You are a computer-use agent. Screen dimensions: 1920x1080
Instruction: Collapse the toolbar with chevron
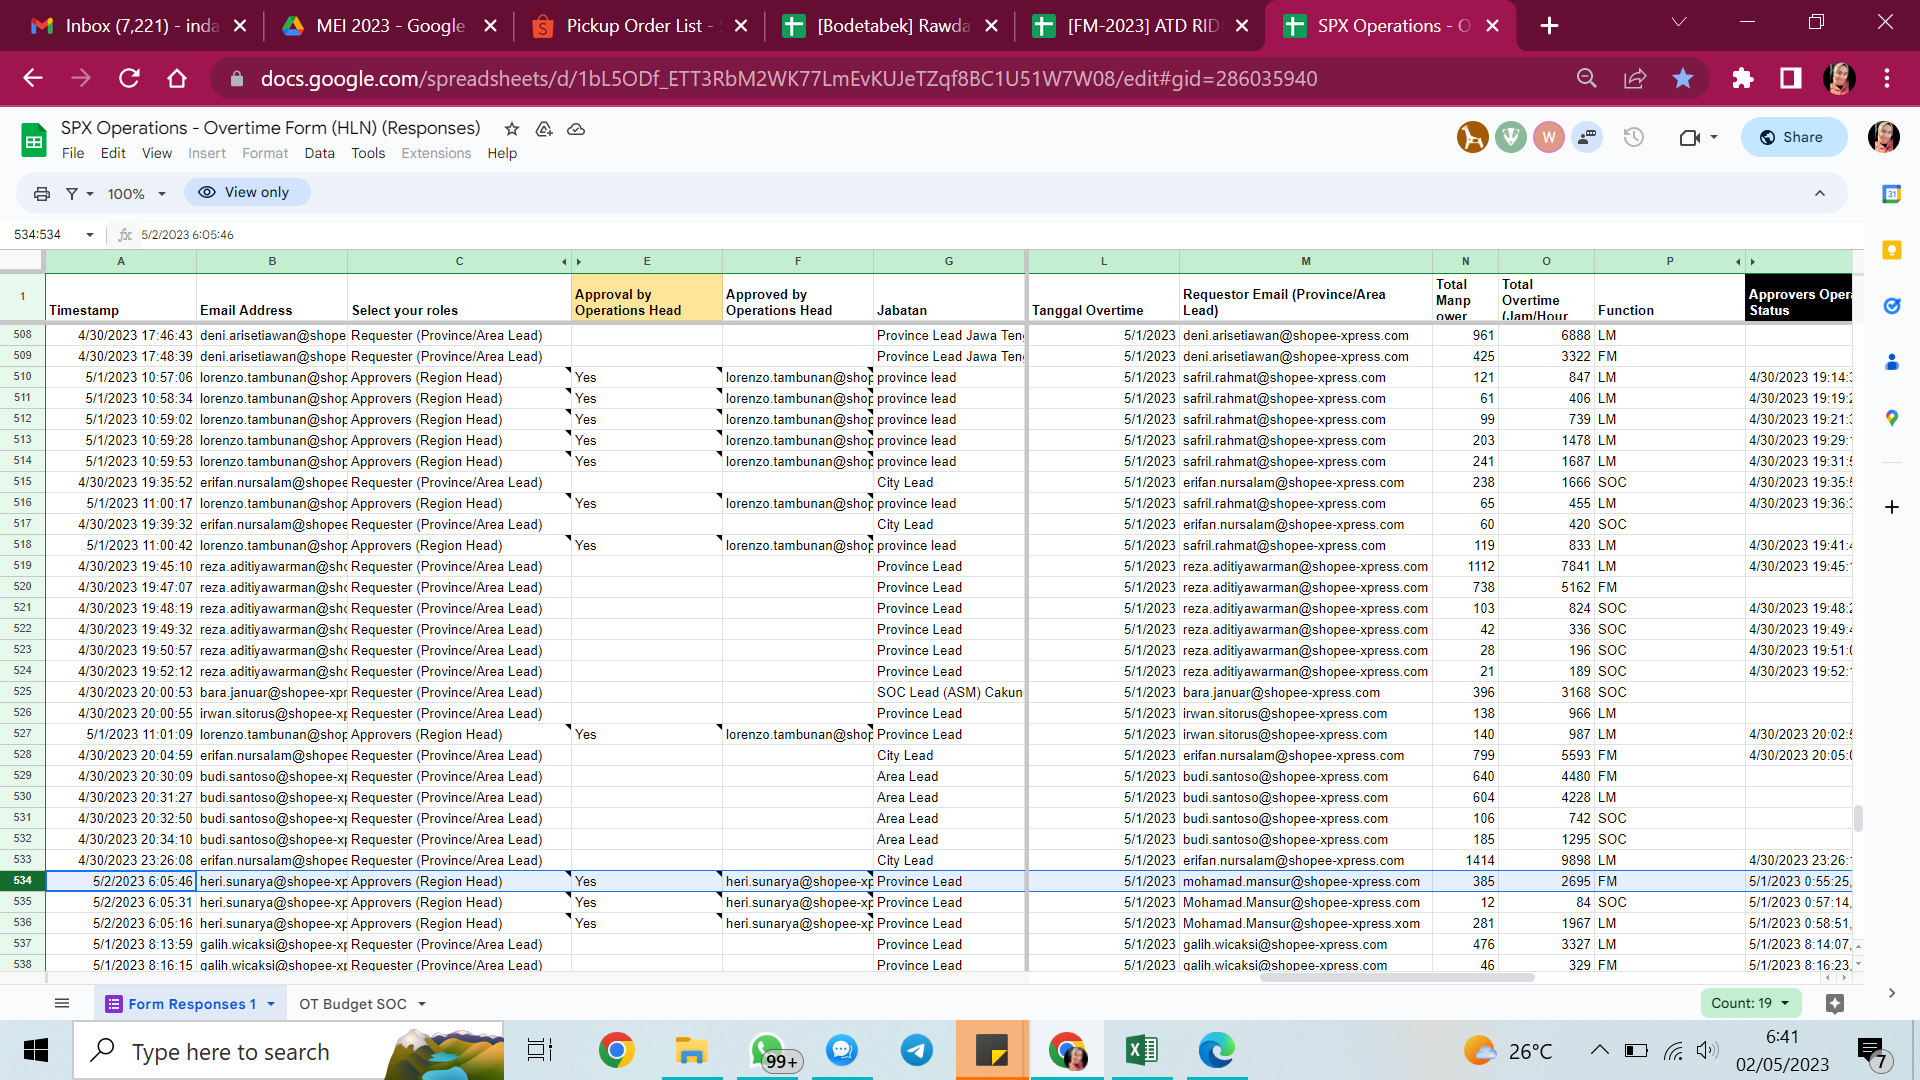1820,193
